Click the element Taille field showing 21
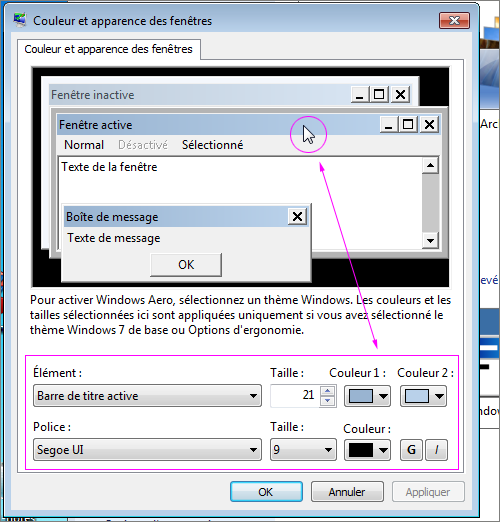This screenshot has width=500, height=522. click(x=295, y=396)
